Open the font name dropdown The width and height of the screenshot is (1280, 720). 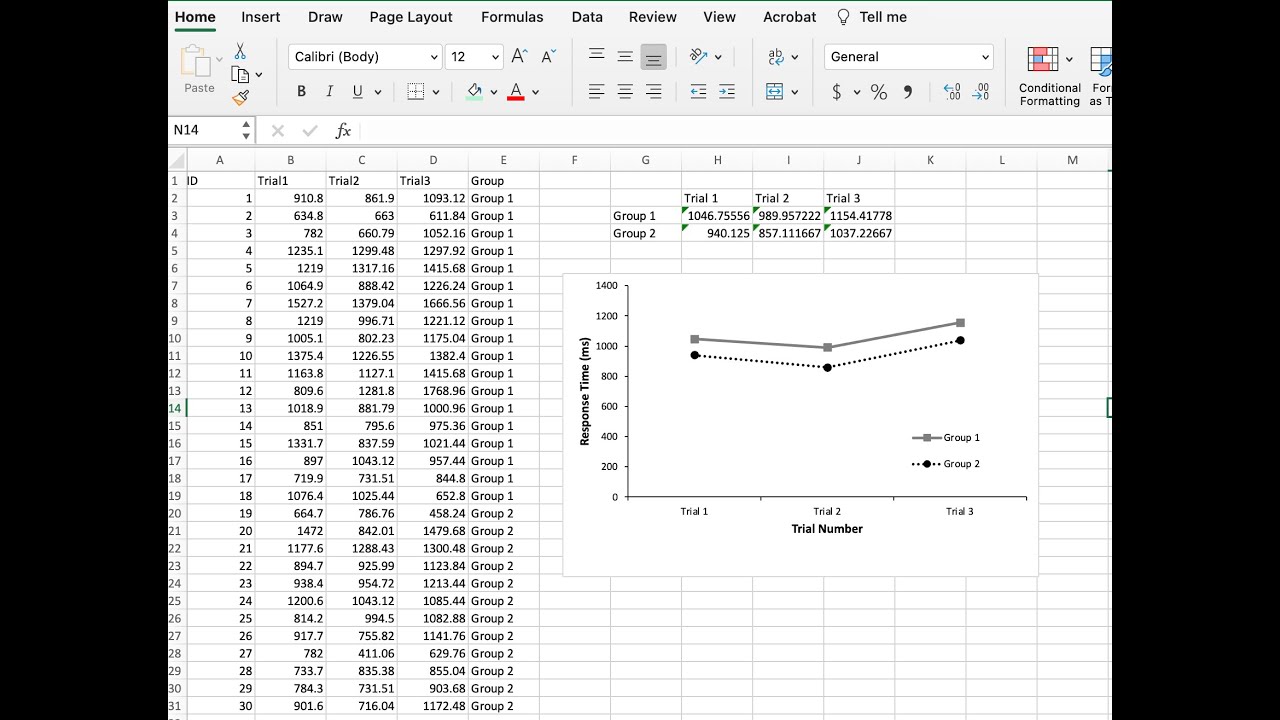point(434,57)
